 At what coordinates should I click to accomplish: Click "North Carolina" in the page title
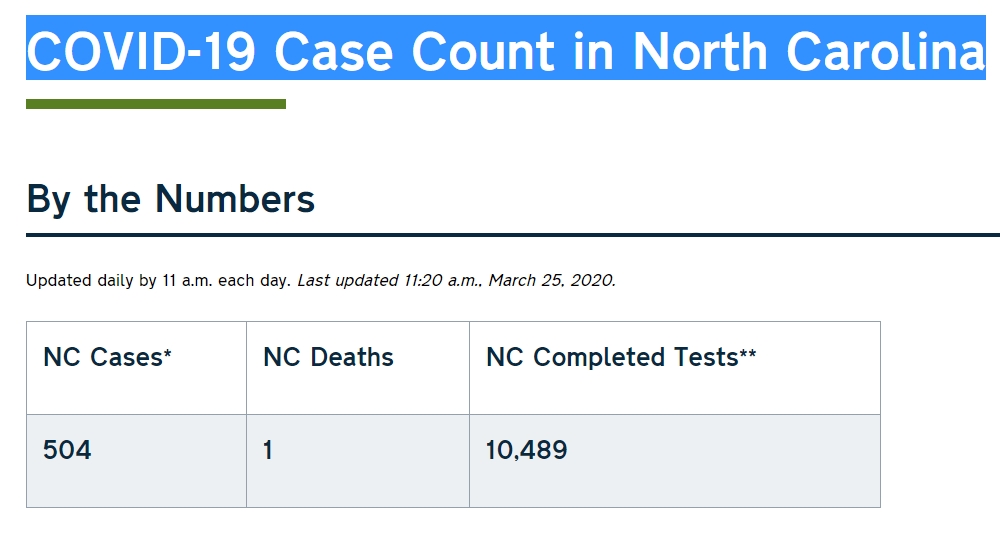click(809, 50)
